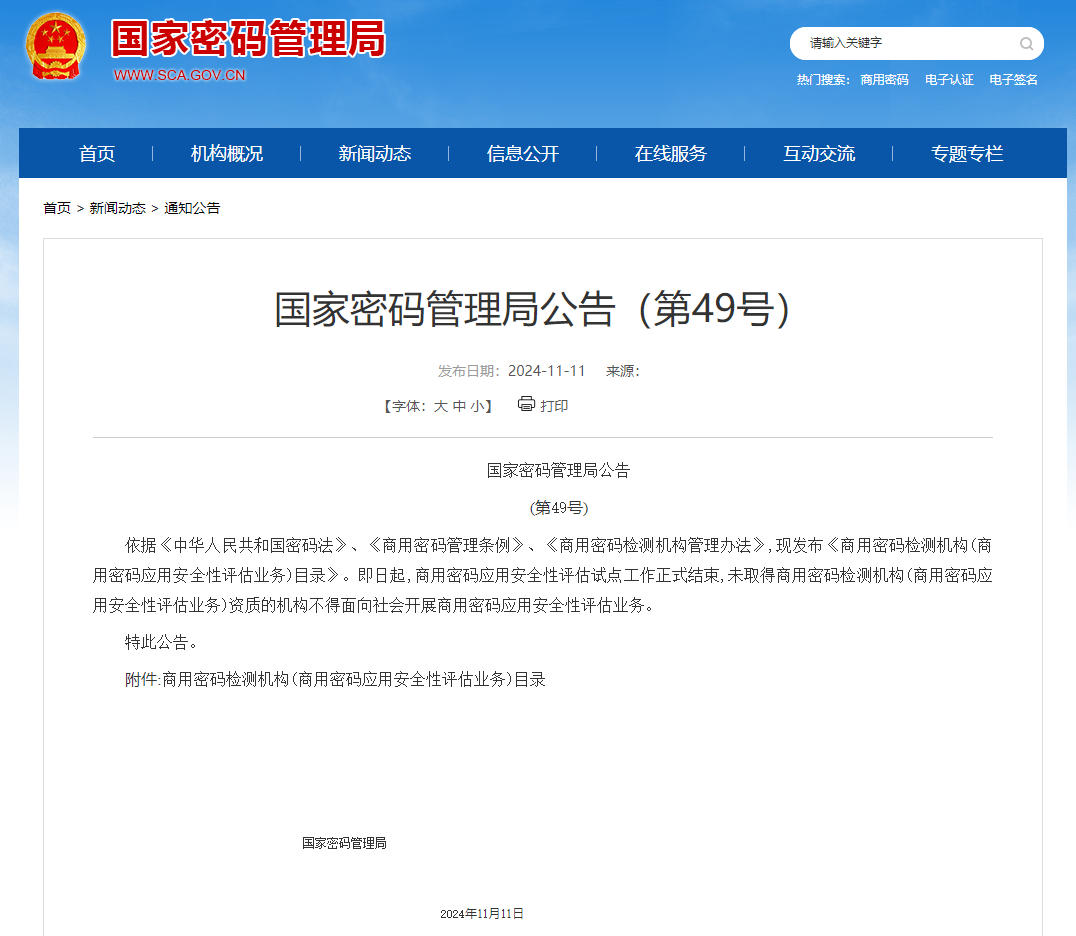1076x936 pixels.
Task: Click the body line (第49号)
Action: pyautogui.click(x=559, y=508)
